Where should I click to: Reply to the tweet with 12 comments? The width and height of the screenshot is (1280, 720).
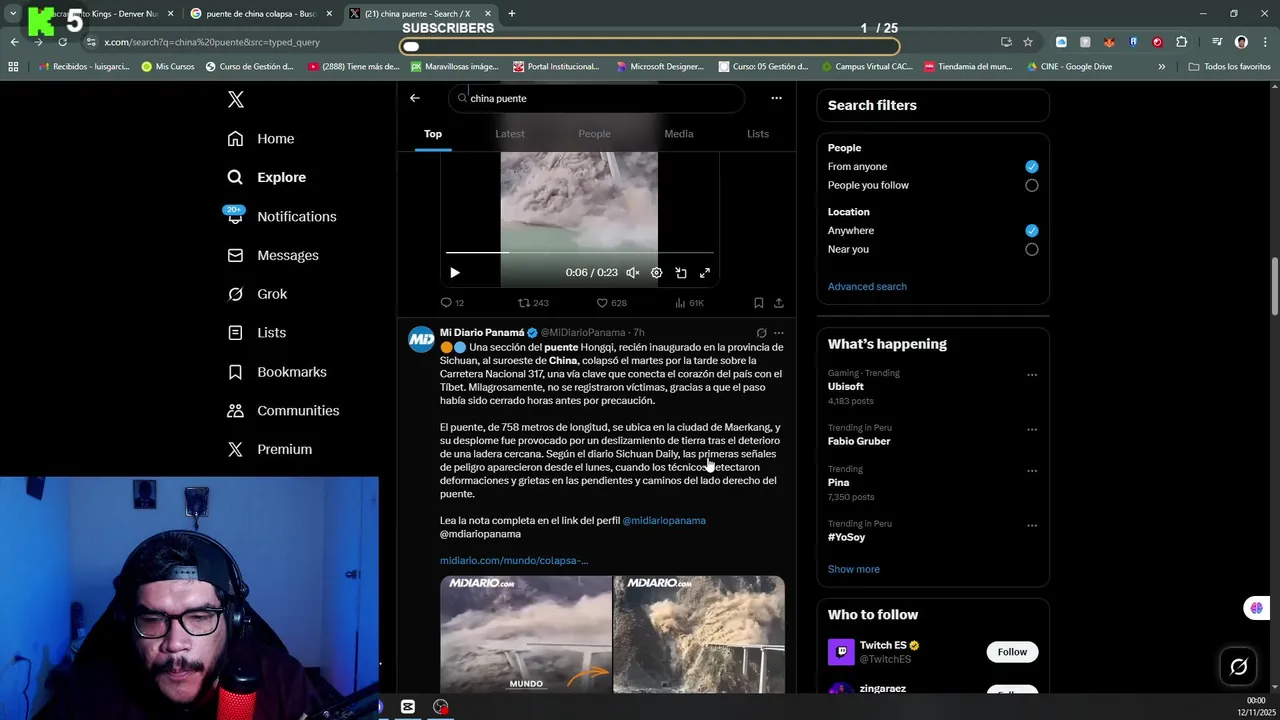(452, 303)
